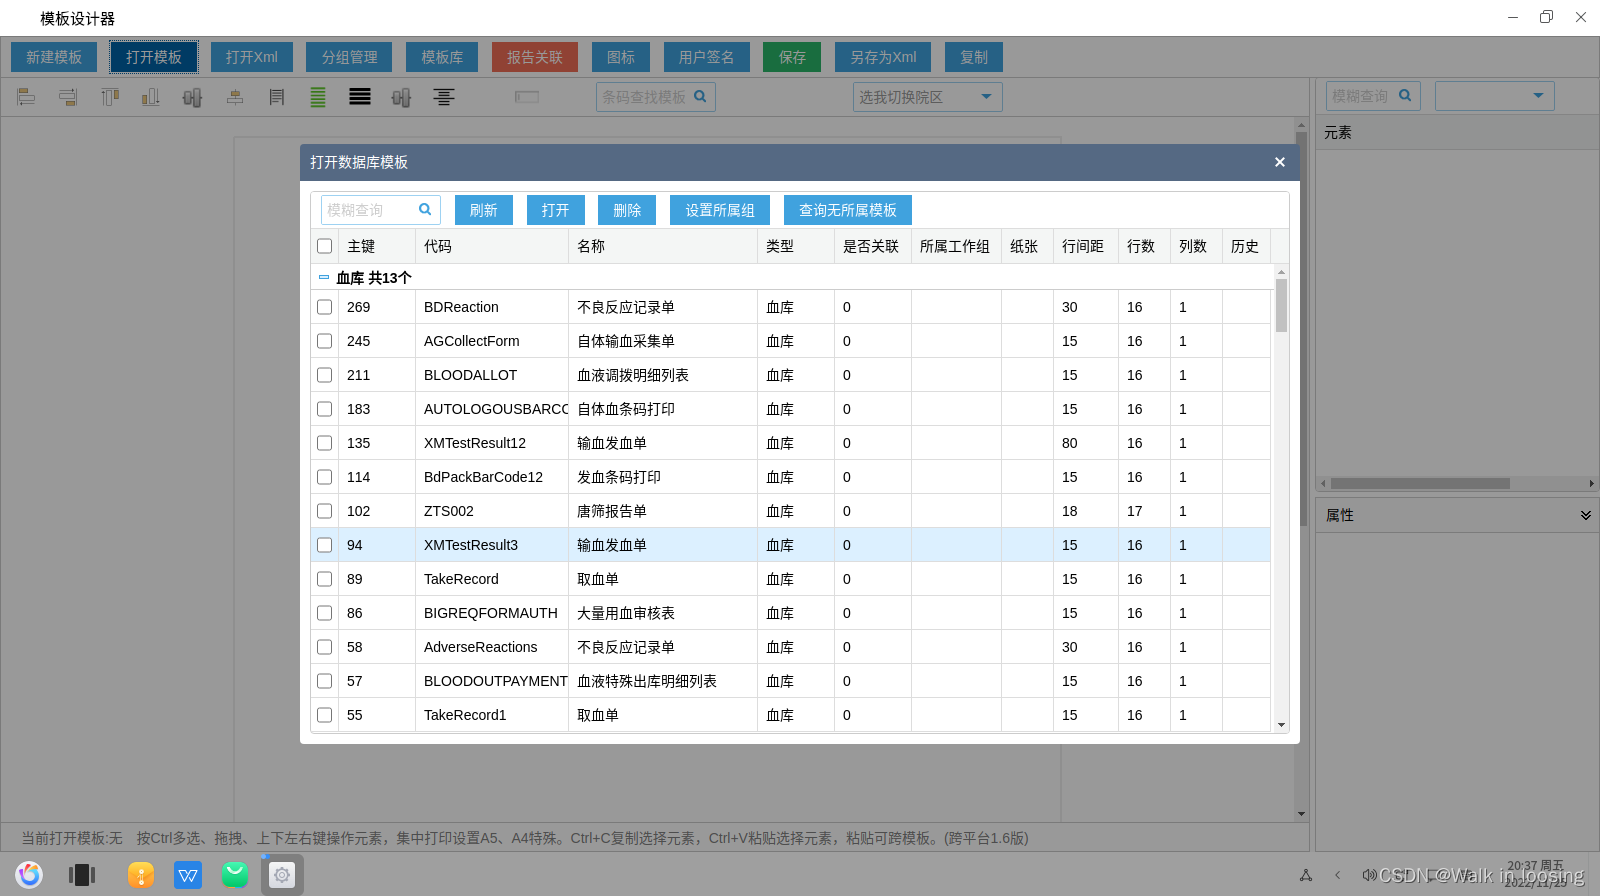The height and width of the screenshot is (896, 1600).
Task: Click the 查询无所属模板 button
Action: [848, 210]
